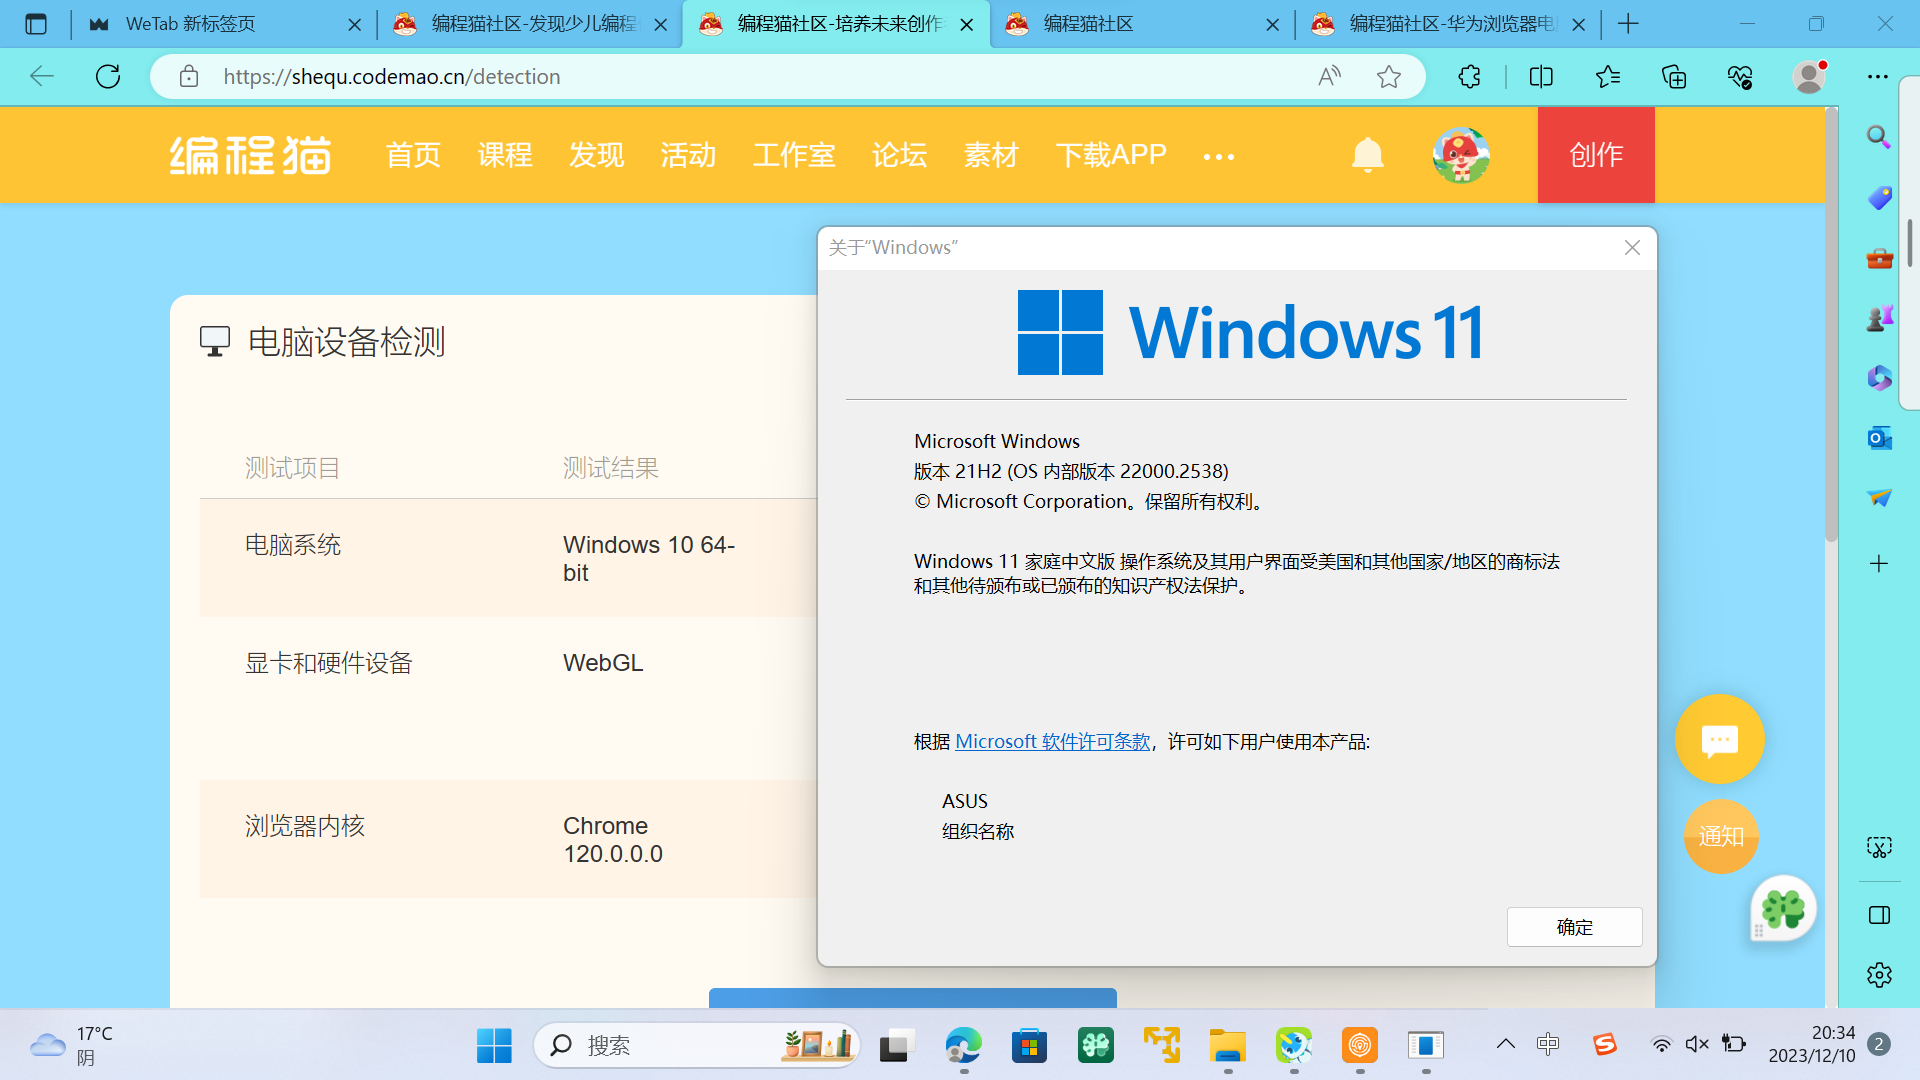Open Microsoft Store from taskbar

[1029, 1046]
